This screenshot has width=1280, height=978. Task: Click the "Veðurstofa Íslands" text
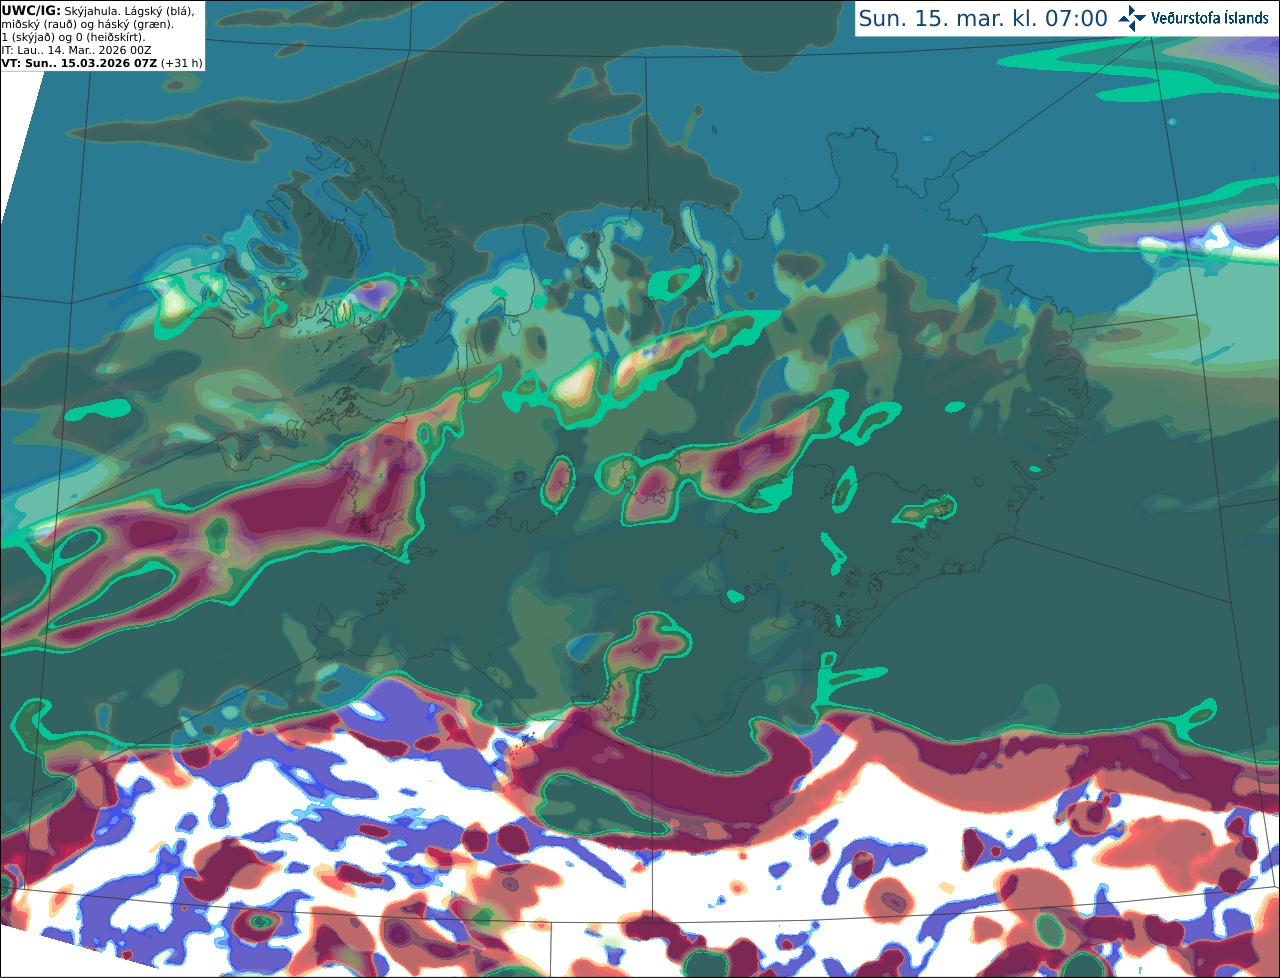tap(1210, 18)
